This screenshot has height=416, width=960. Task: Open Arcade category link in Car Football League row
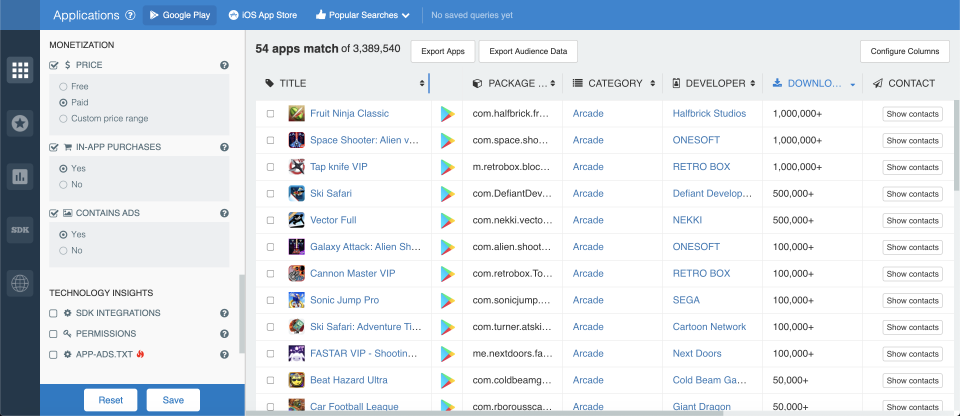(x=588, y=407)
